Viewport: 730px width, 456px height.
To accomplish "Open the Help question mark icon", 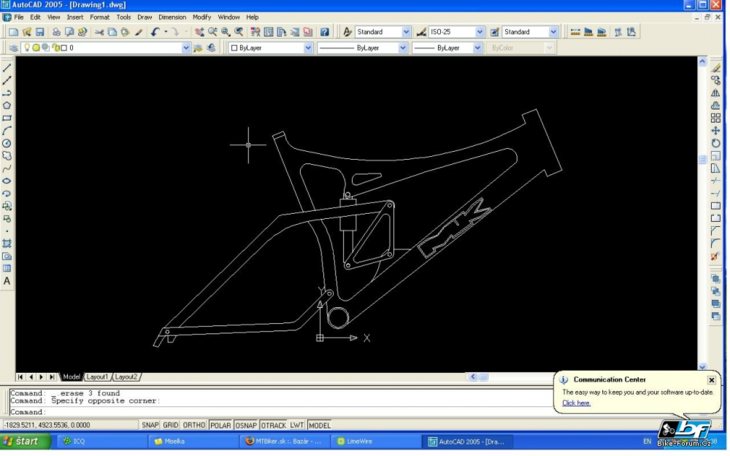I will [x=325, y=32].
